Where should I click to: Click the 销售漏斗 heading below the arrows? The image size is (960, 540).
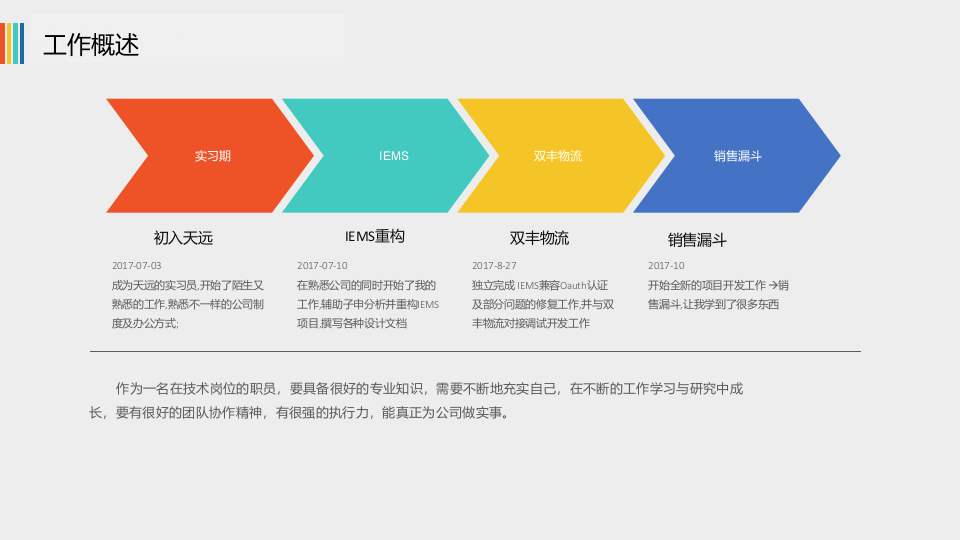pyautogui.click(x=697, y=240)
